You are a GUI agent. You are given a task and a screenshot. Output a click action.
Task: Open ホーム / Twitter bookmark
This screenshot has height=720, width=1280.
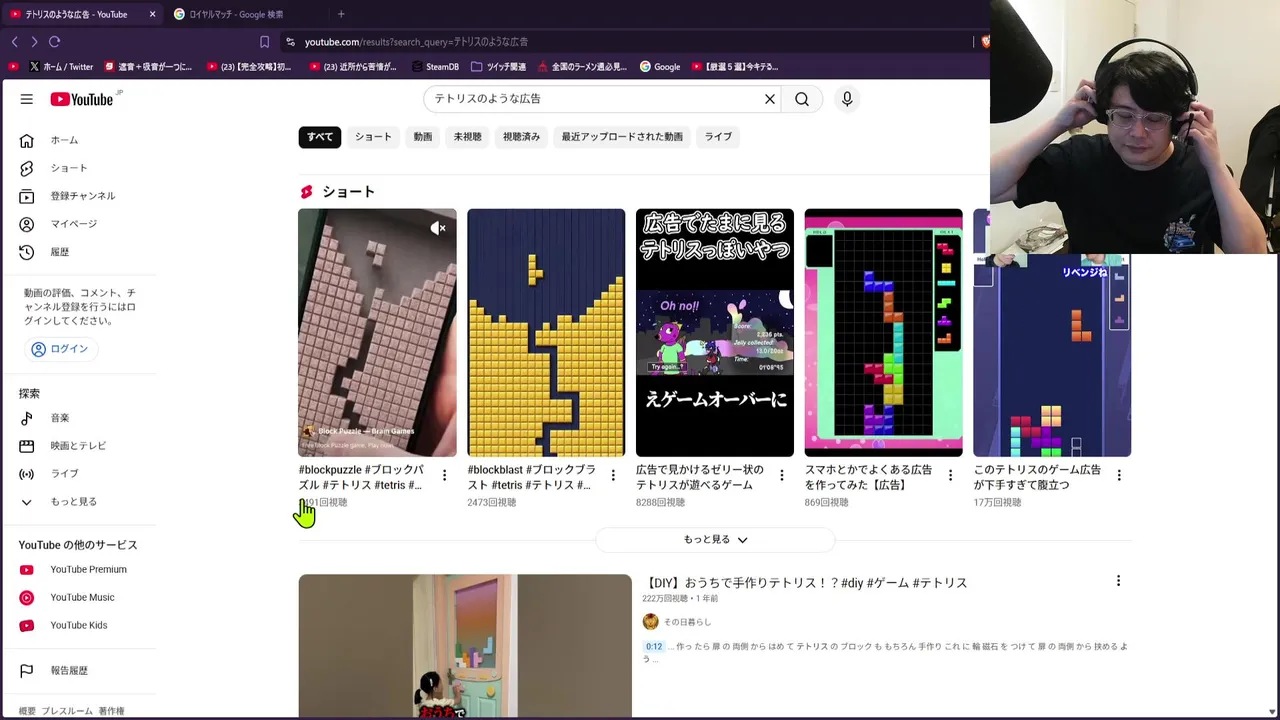click(61, 67)
